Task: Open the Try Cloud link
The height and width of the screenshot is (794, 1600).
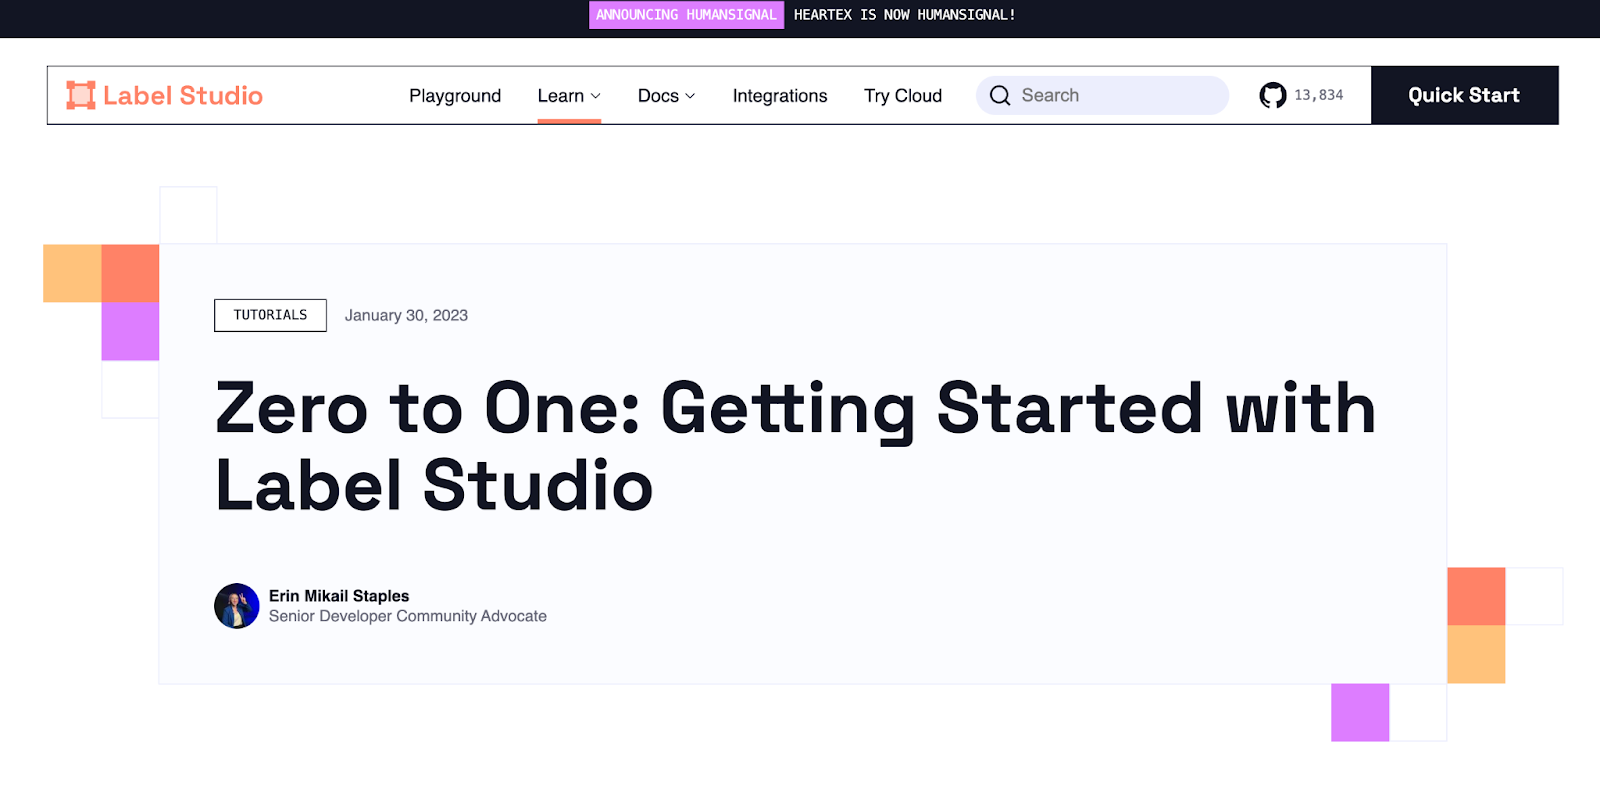Action: [x=903, y=96]
